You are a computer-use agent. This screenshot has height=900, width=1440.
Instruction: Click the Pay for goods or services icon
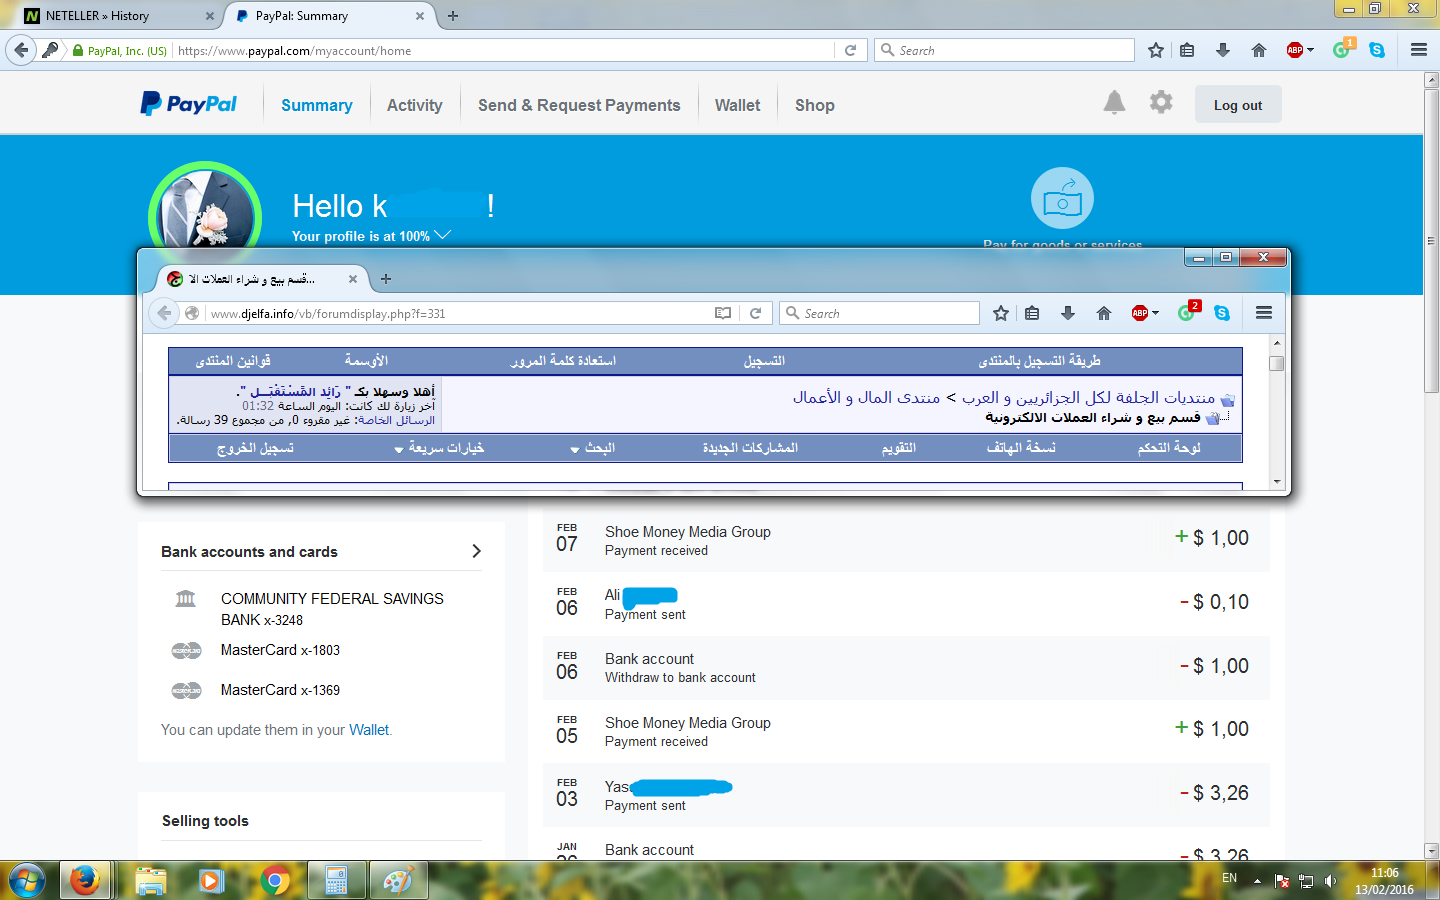1062,198
